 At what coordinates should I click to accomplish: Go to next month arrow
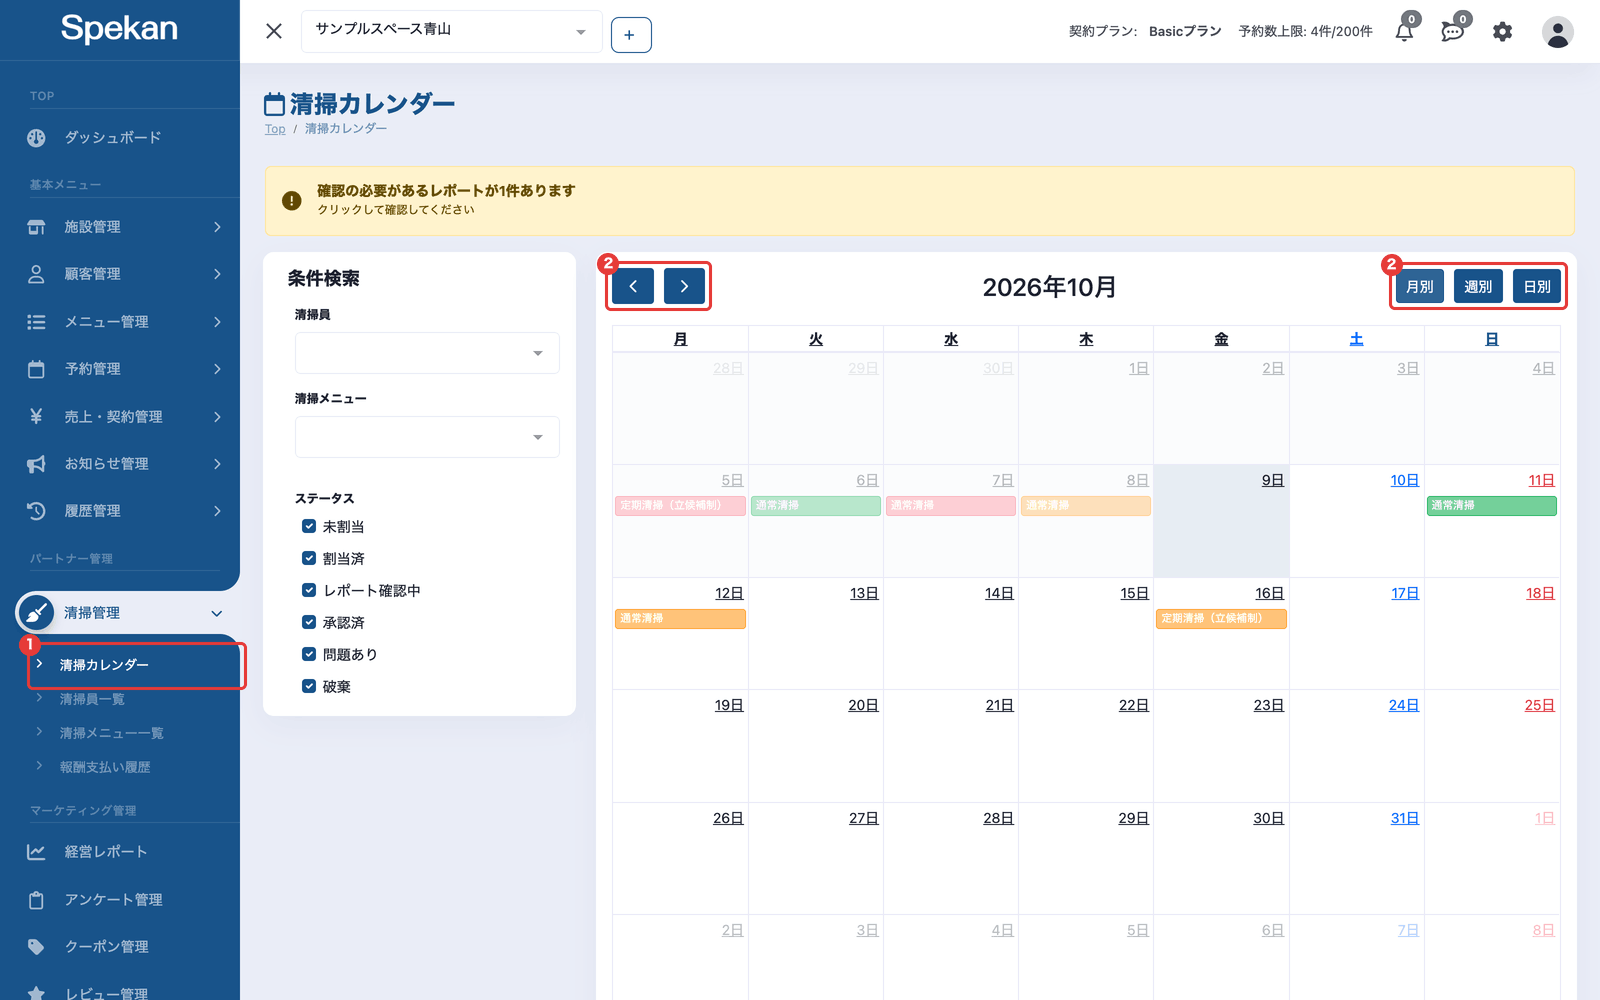pos(684,286)
